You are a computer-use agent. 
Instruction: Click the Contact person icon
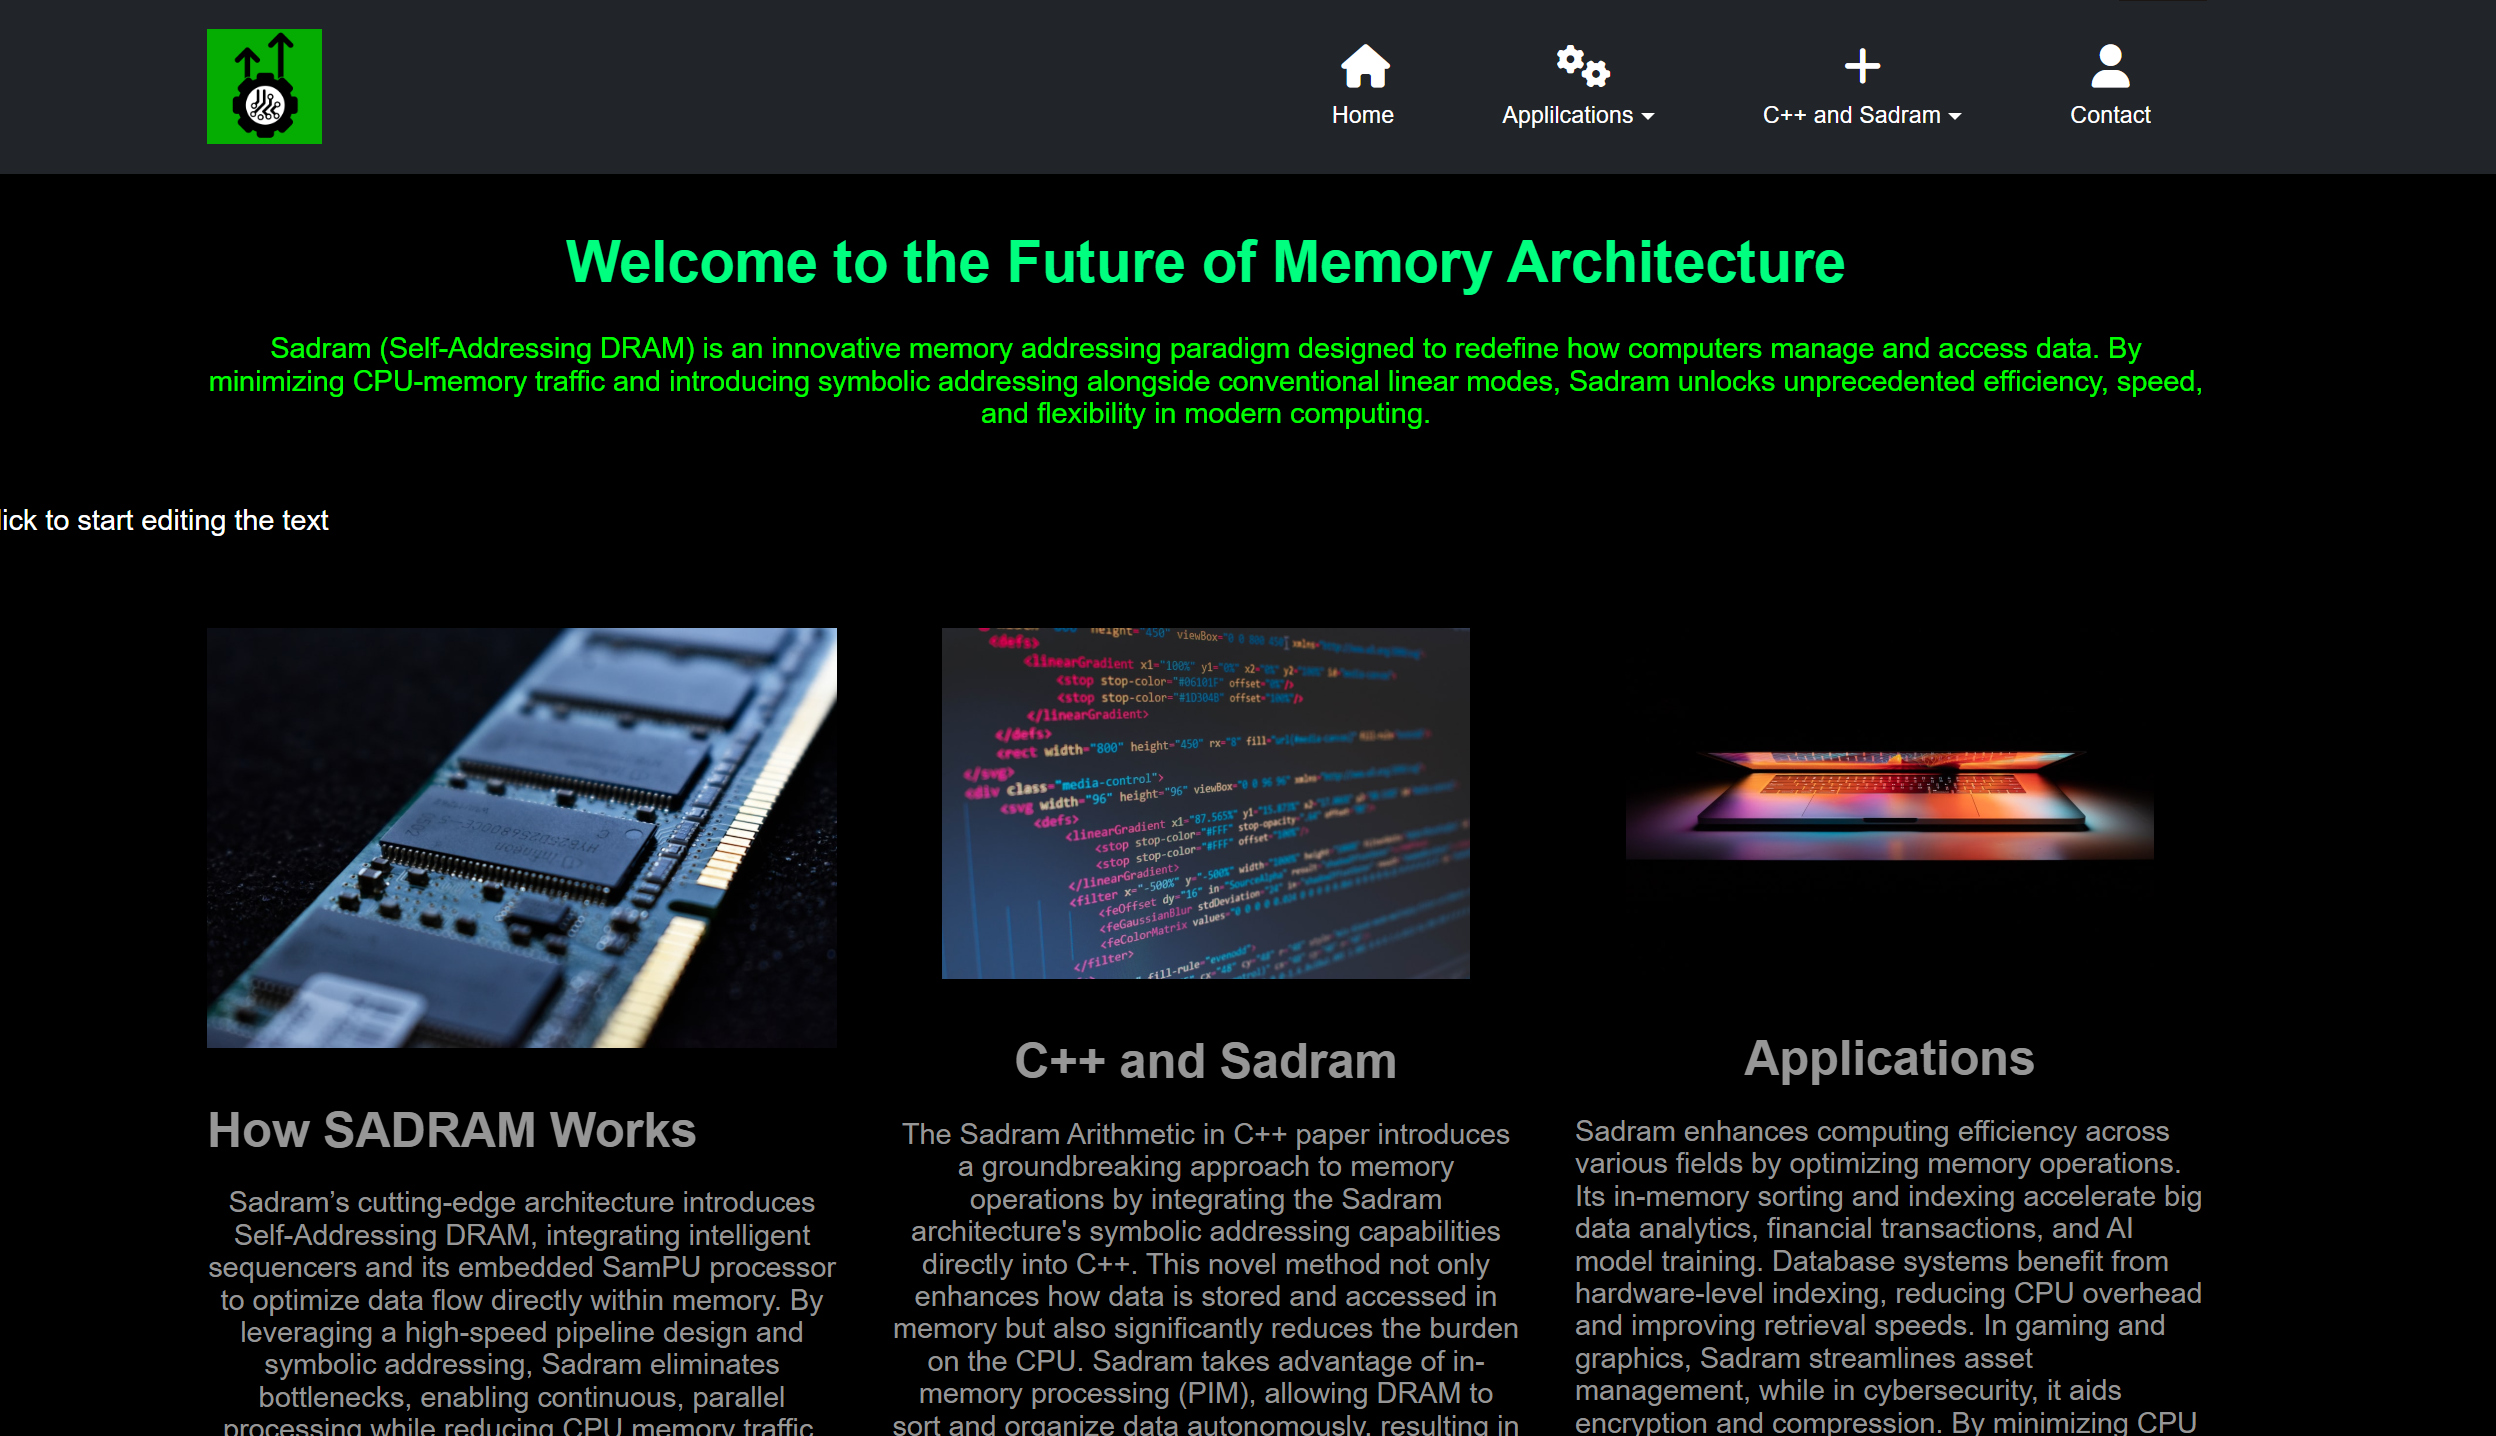2110,66
